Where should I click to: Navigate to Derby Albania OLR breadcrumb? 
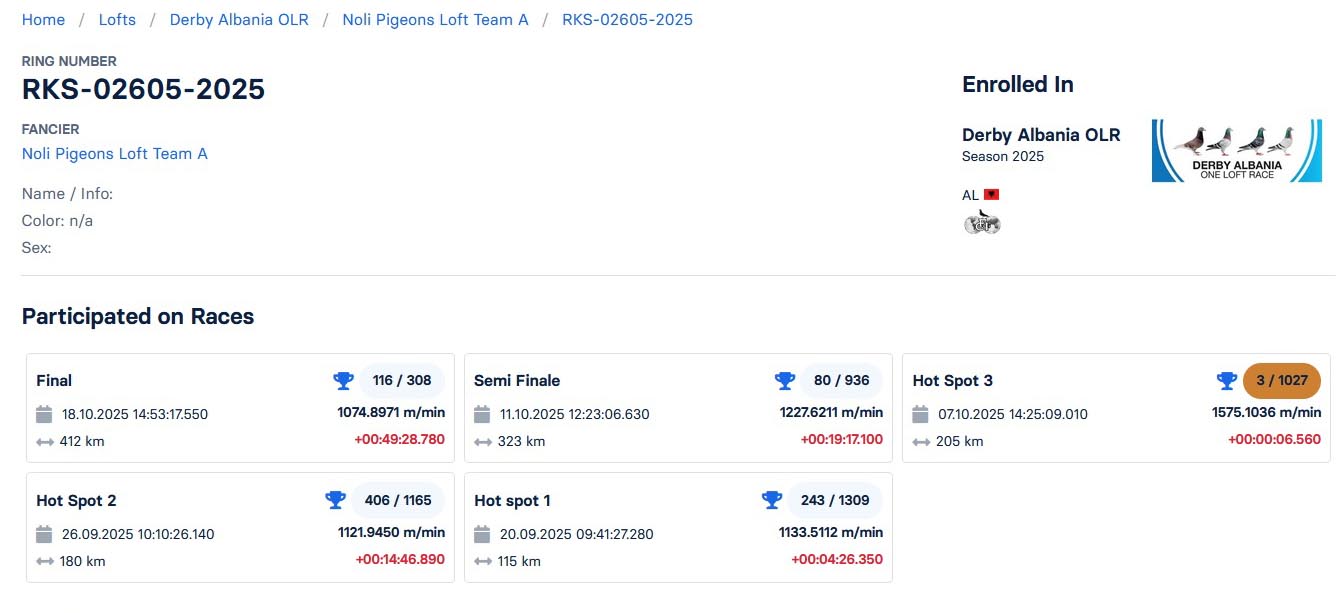[239, 20]
